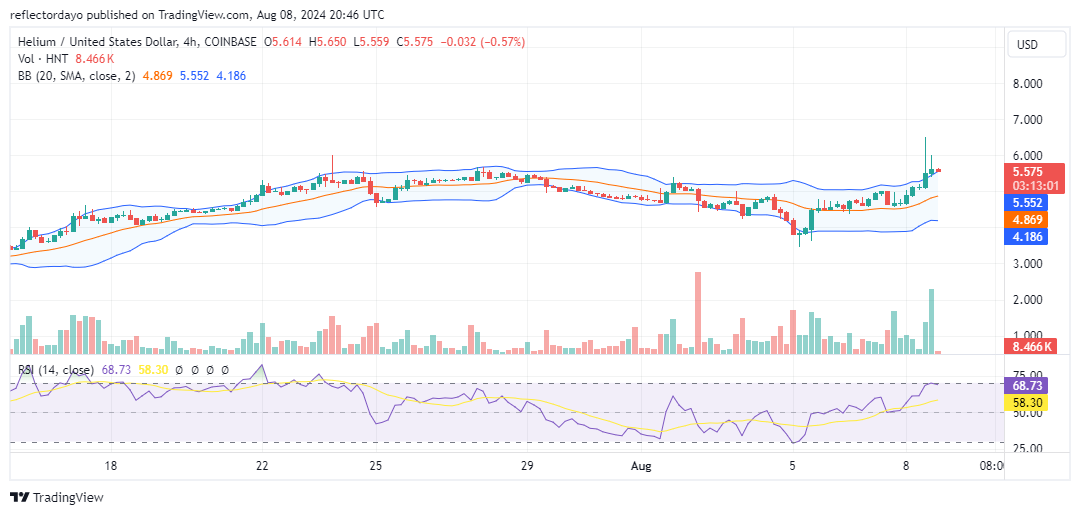This screenshot has width=1080, height=515.
Task: Select the BB basis value 4.869 in the legend
Action: 156,75
